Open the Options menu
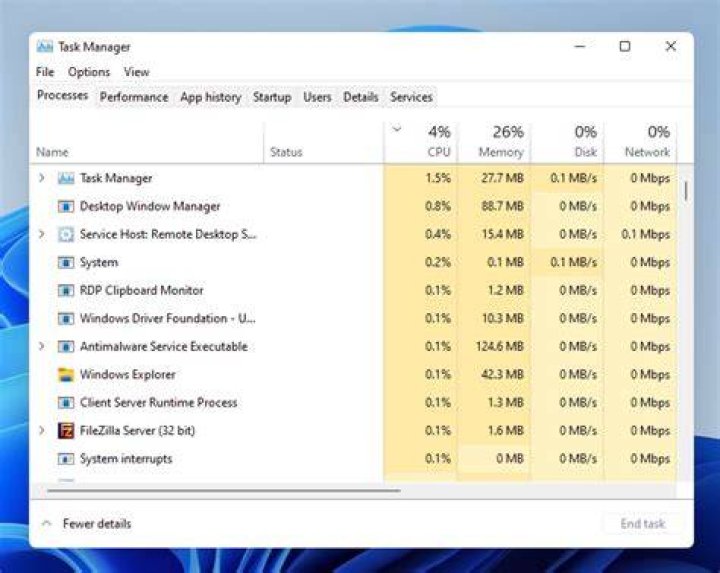 89,72
